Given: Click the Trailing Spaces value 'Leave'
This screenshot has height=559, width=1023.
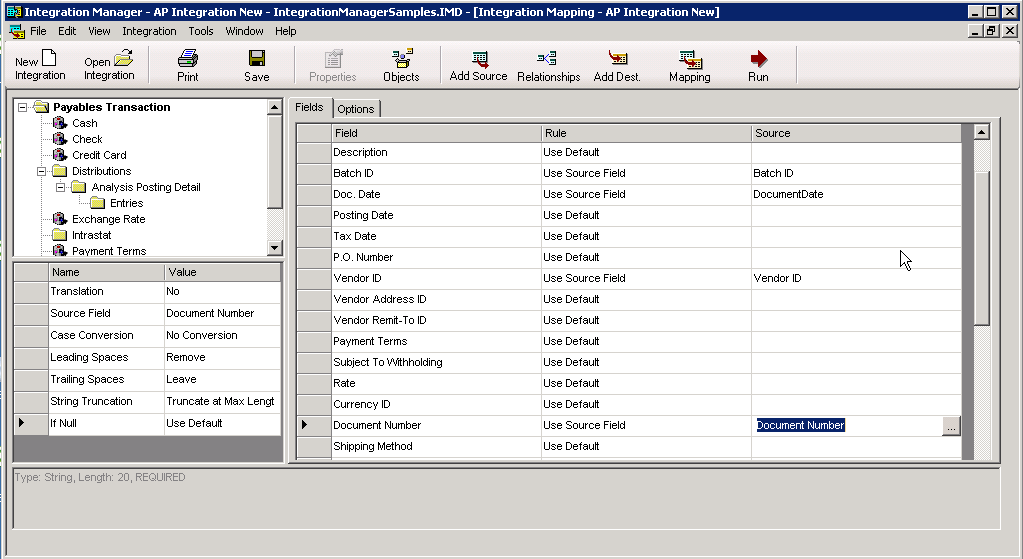Looking at the screenshot, I should 222,379.
